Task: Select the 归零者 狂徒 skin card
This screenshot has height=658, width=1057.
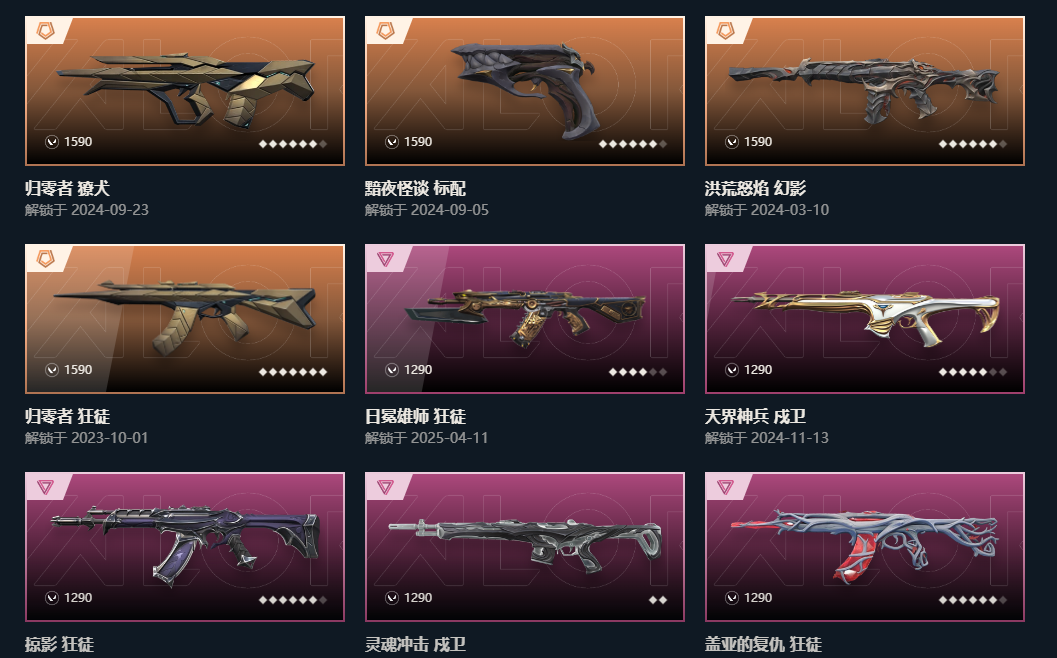Action: [185, 319]
